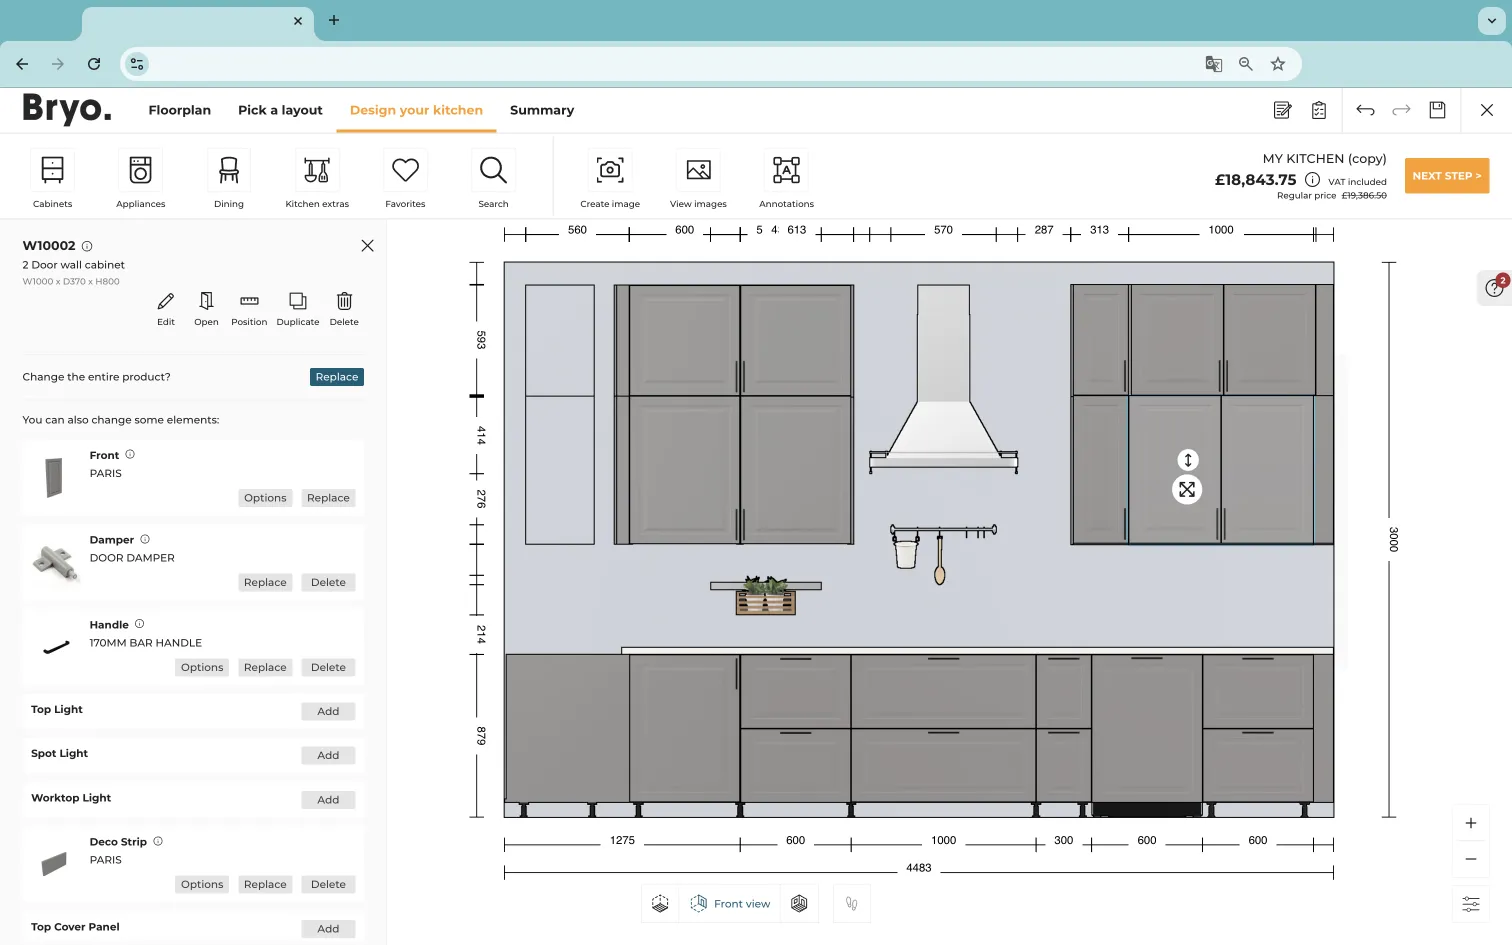
Task: Open the View images gallery
Action: pyautogui.click(x=698, y=177)
